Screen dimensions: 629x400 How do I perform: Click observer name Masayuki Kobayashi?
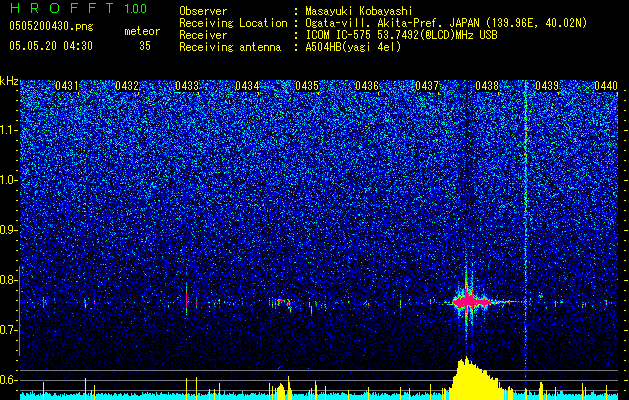click(359, 11)
